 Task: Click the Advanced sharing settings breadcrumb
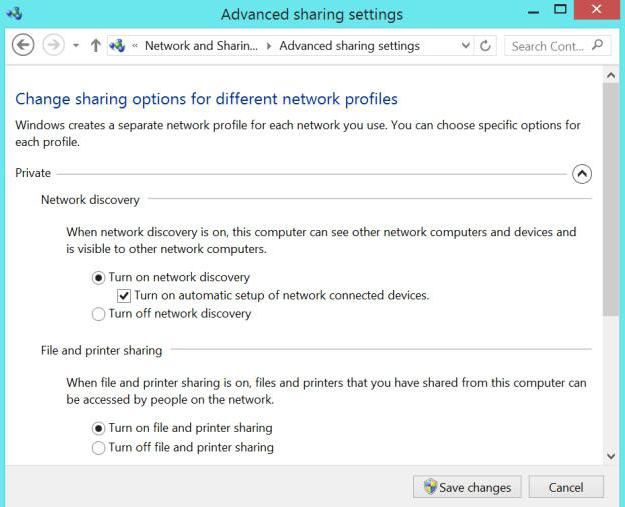[x=349, y=46]
